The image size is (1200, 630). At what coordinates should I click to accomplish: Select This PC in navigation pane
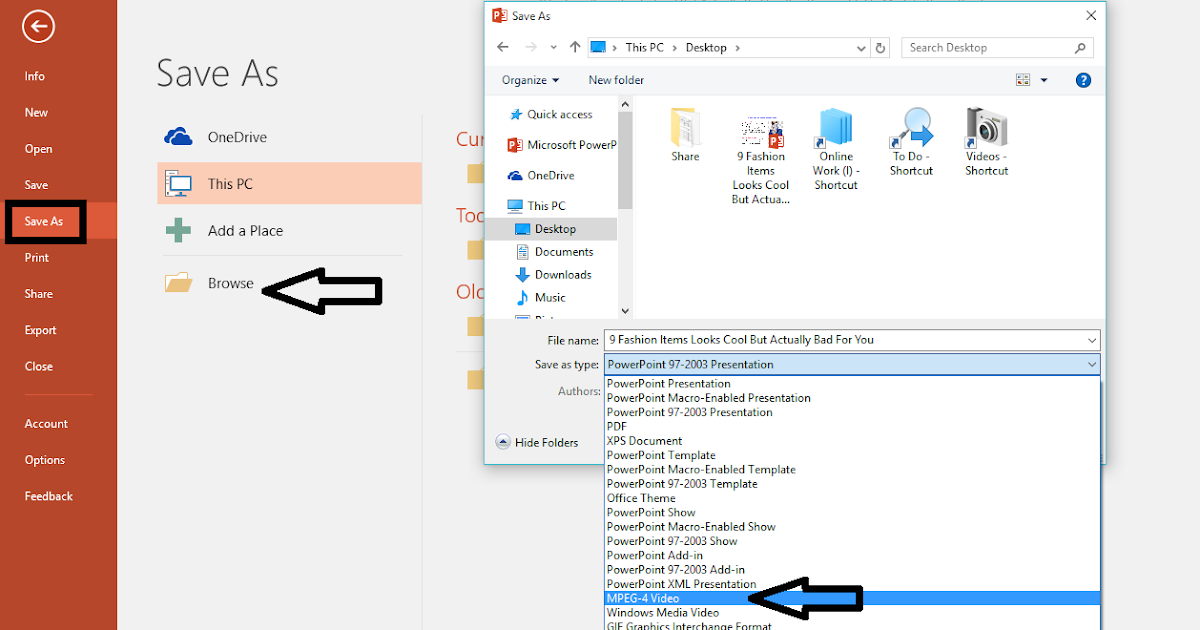click(537, 206)
